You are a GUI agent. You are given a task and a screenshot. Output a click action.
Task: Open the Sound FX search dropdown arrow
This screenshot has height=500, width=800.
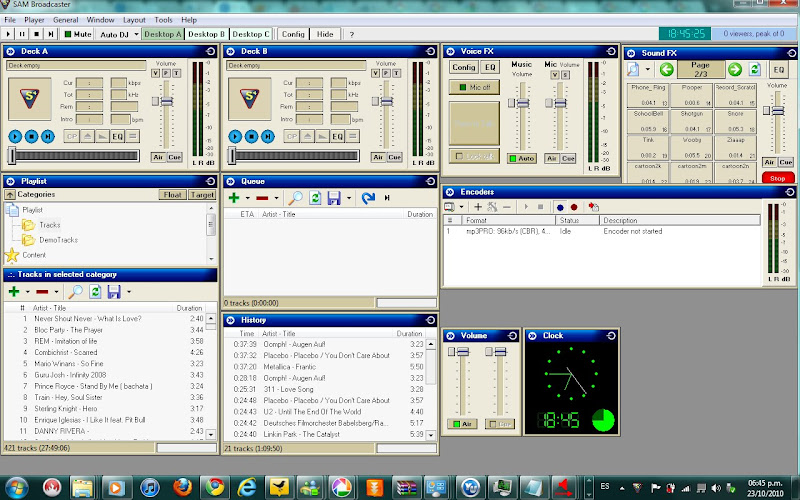coord(647,69)
